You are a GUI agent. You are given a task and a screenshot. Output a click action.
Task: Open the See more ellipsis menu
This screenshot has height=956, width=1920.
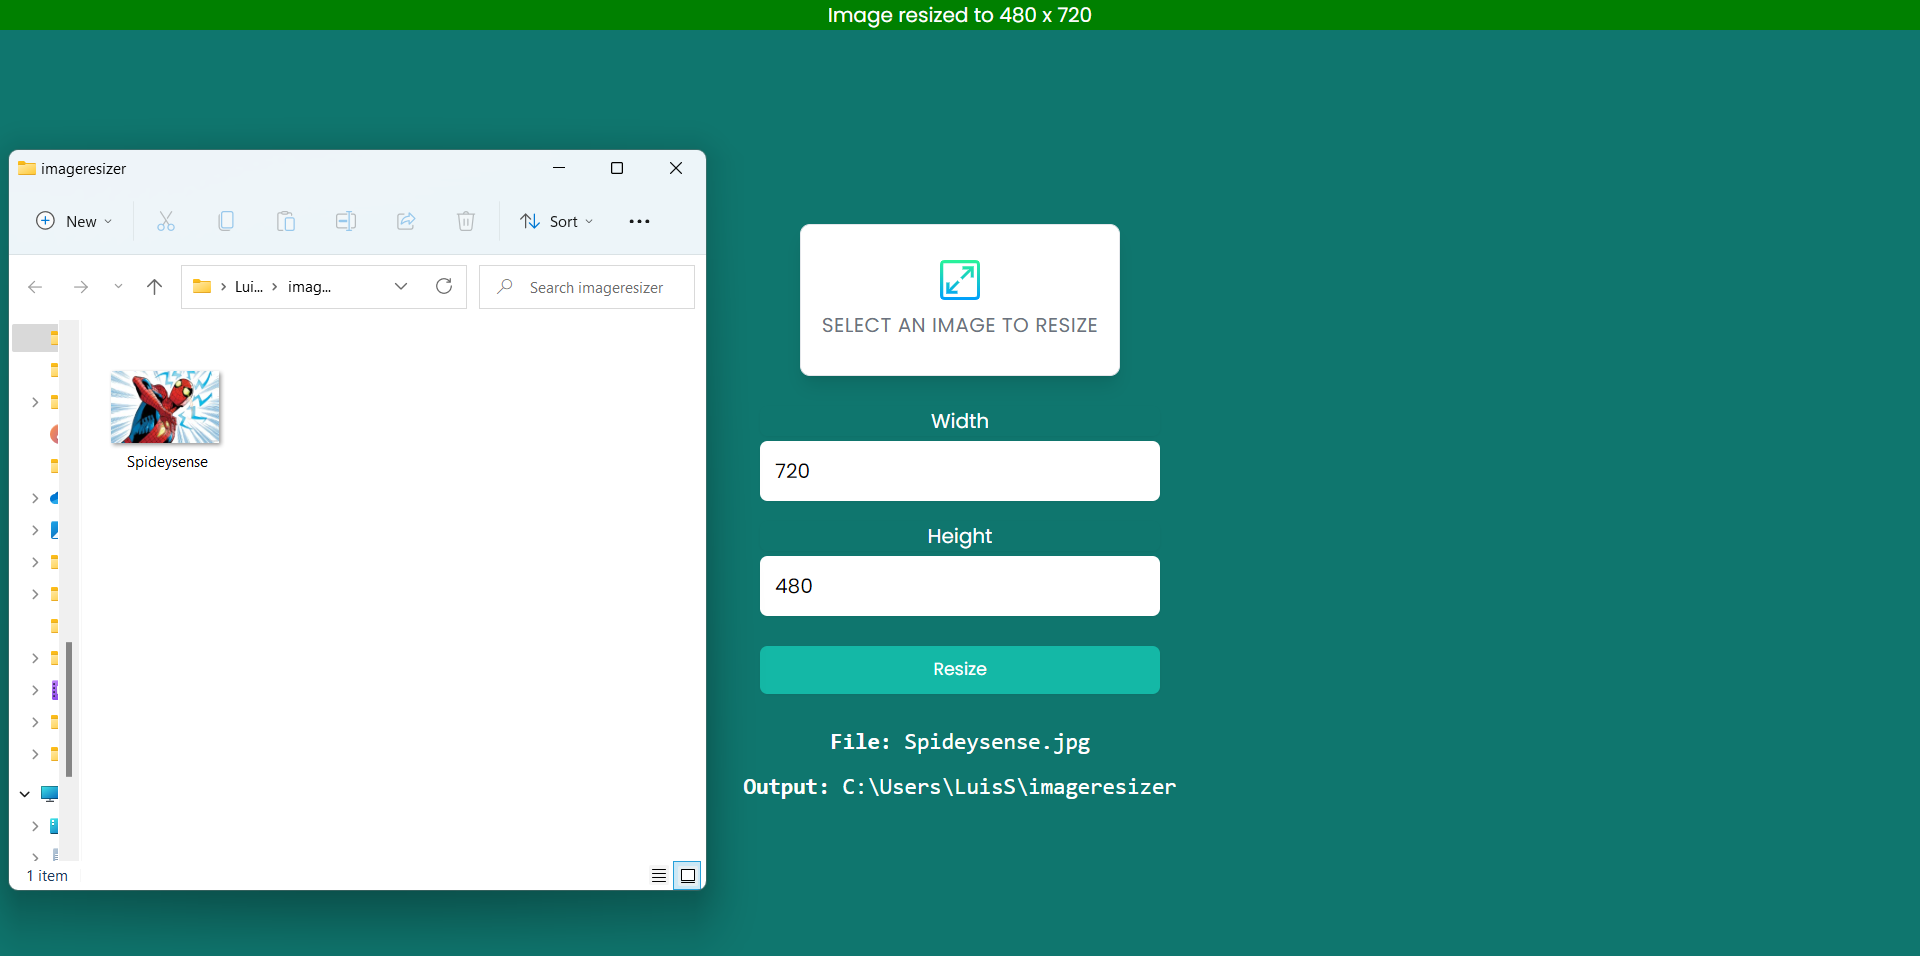[x=639, y=221]
